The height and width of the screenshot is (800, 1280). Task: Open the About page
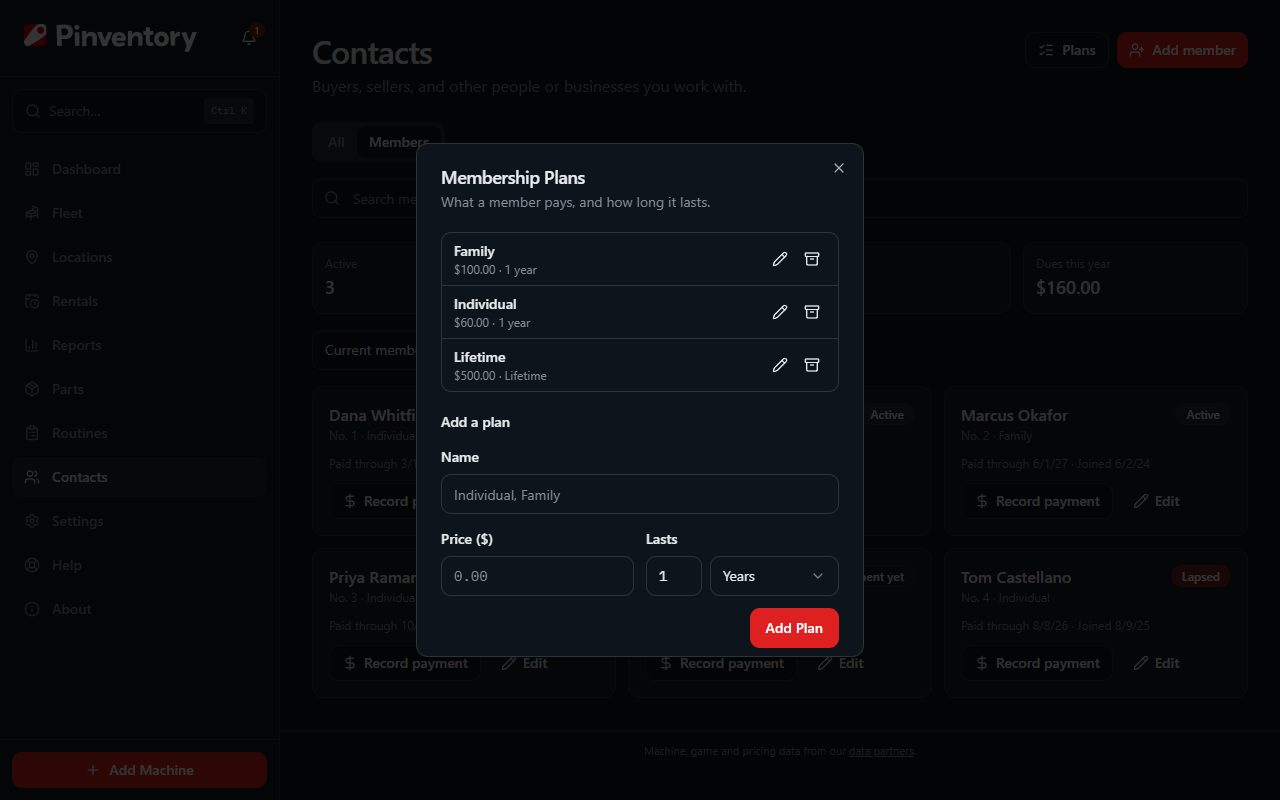pyautogui.click(x=139, y=609)
